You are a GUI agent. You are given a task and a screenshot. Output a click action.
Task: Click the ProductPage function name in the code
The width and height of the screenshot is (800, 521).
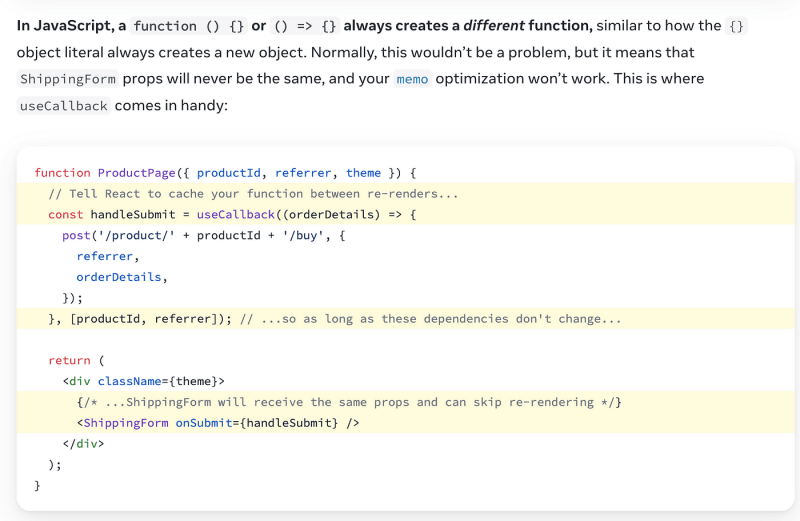137,173
